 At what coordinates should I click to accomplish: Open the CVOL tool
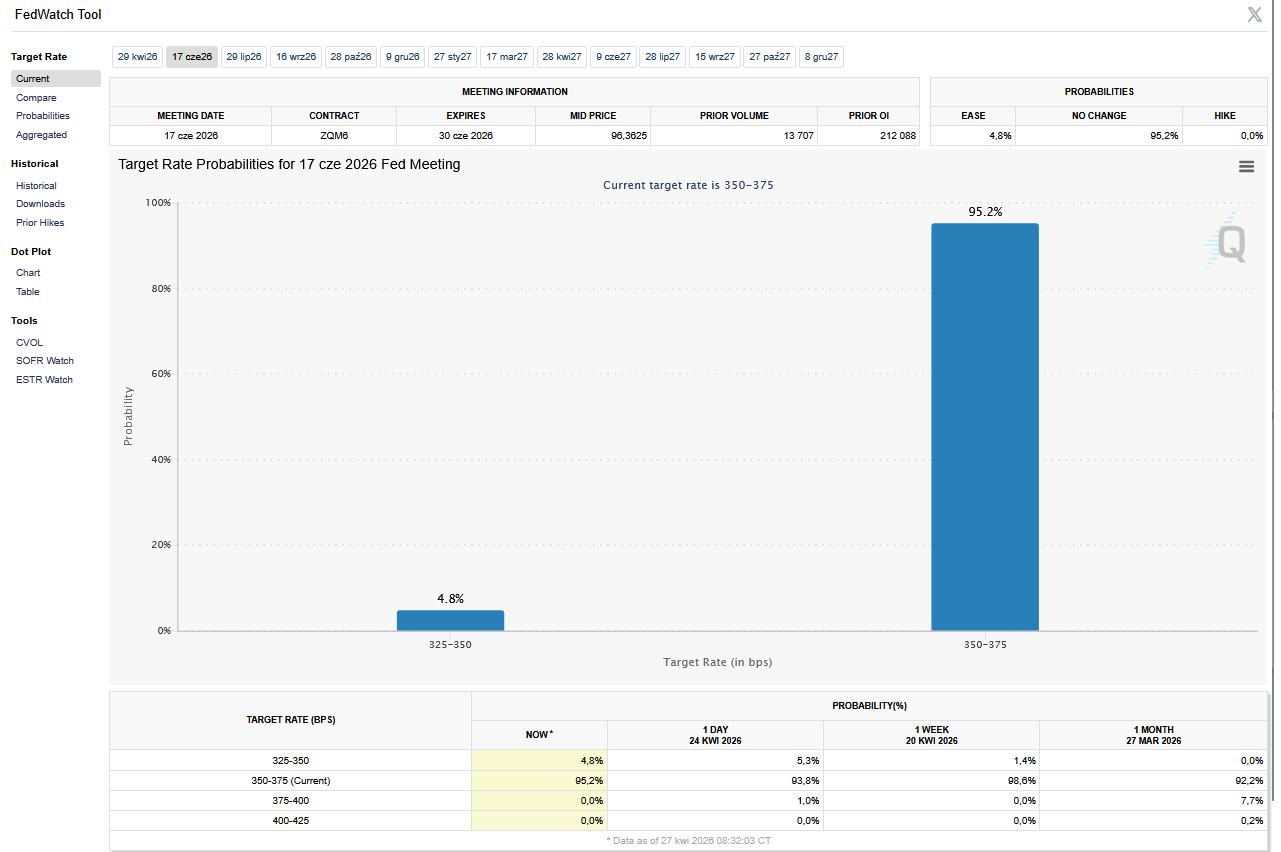pyautogui.click(x=29, y=343)
